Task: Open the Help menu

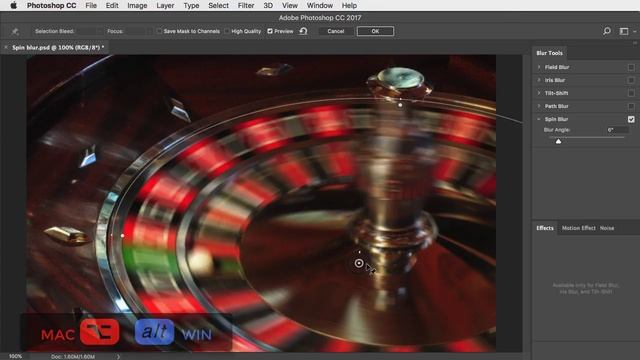Action: pyautogui.click(x=349, y=5)
